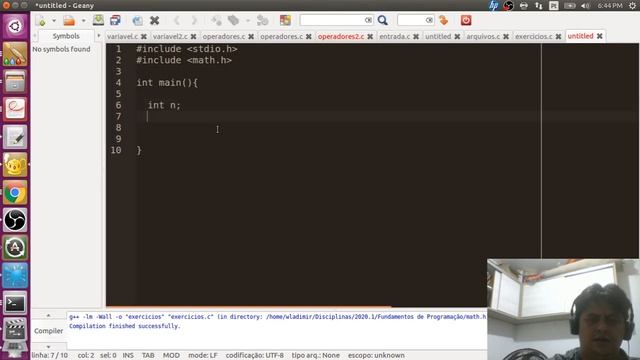Select the Compiler message tab
This screenshot has width=640, height=360.
(x=49, y=331)
